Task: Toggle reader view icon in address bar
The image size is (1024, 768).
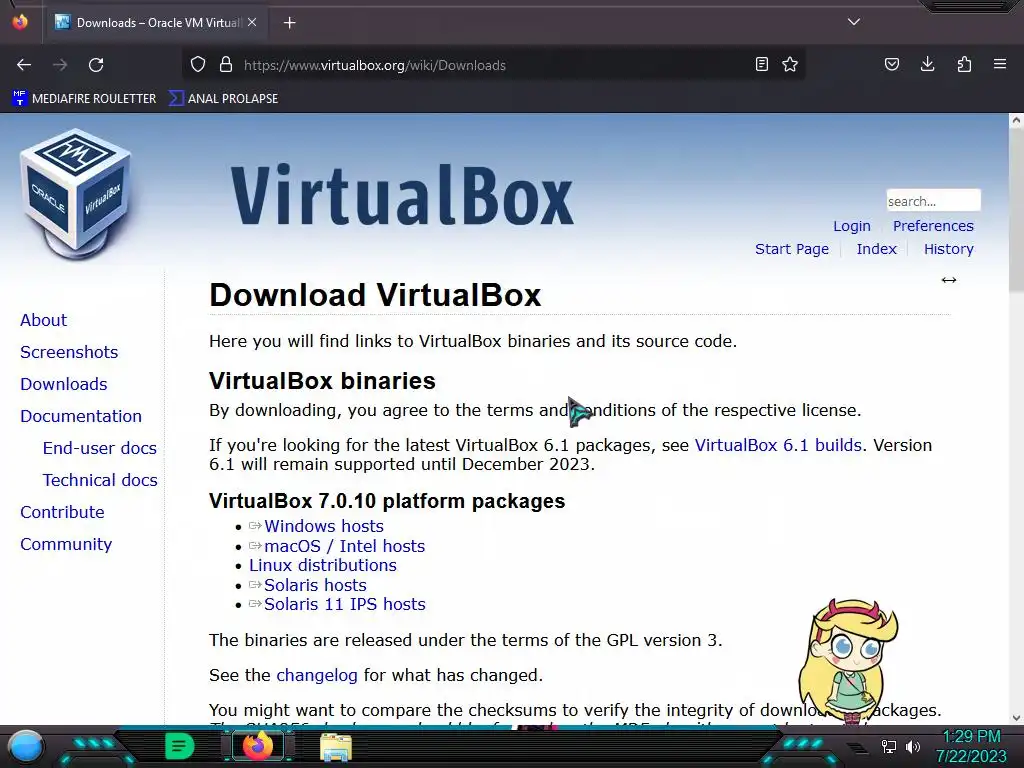Action: pyautogui.click(x=761, y=65)
